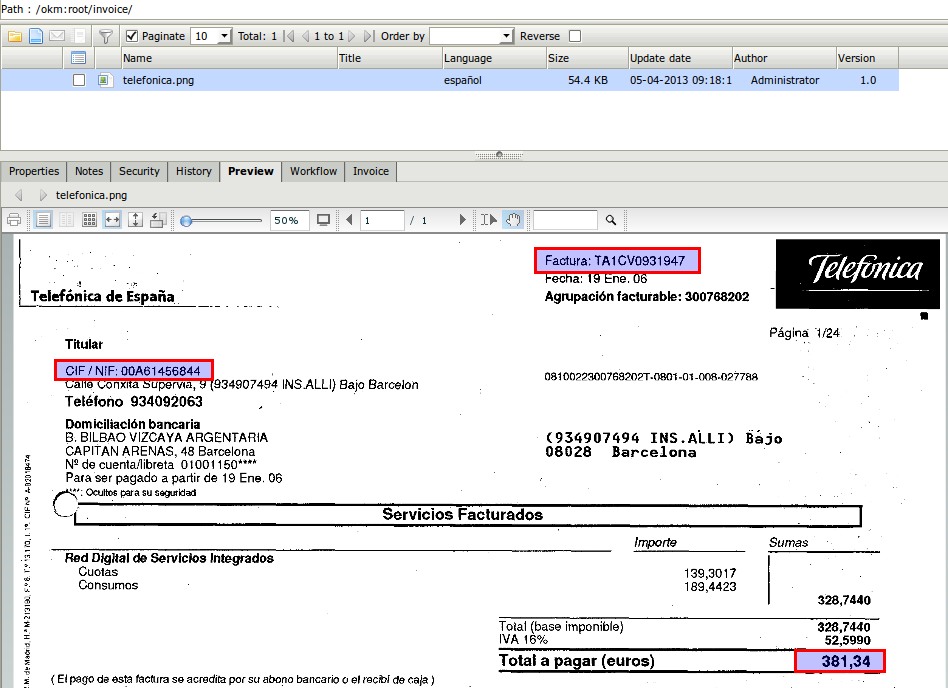The height and width of the screenshot is (688, 948).
Task: Go to next page in preview
Action: point(463,220)
